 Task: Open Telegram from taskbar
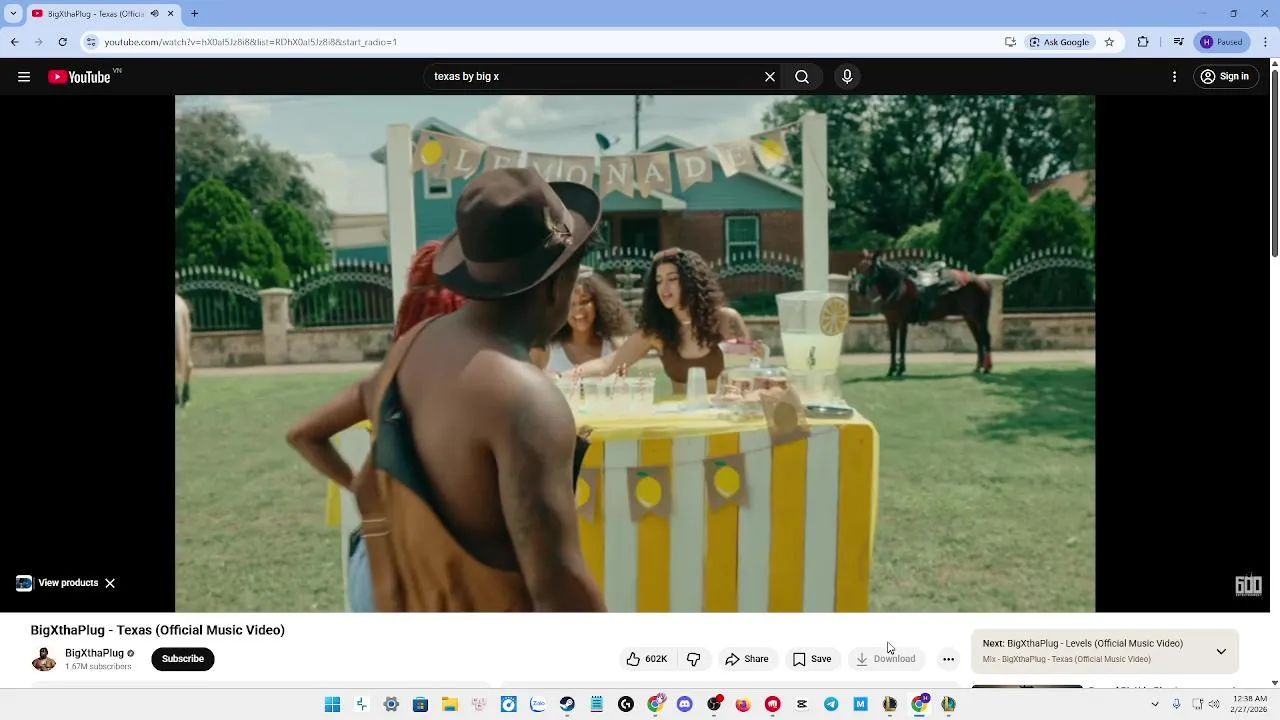click(x=831, y=704)
